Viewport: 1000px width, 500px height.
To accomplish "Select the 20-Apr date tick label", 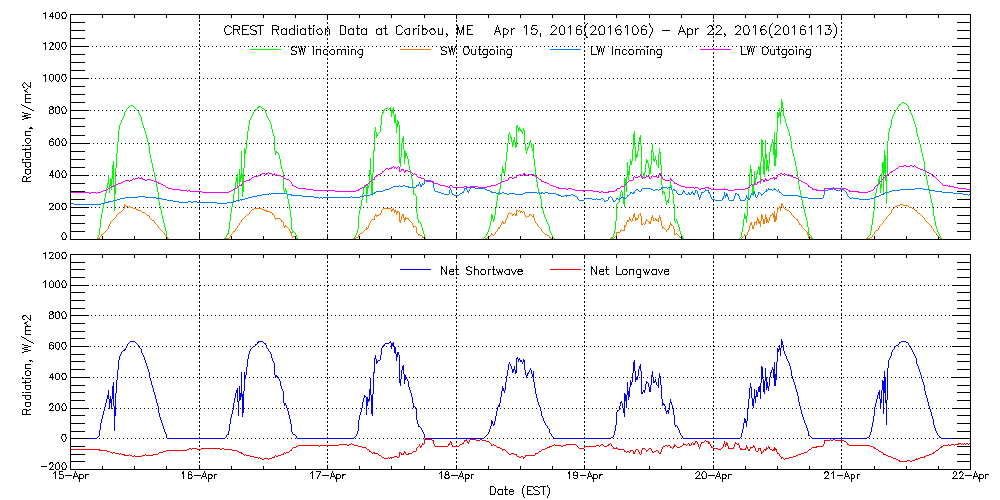I will (713, 477).
